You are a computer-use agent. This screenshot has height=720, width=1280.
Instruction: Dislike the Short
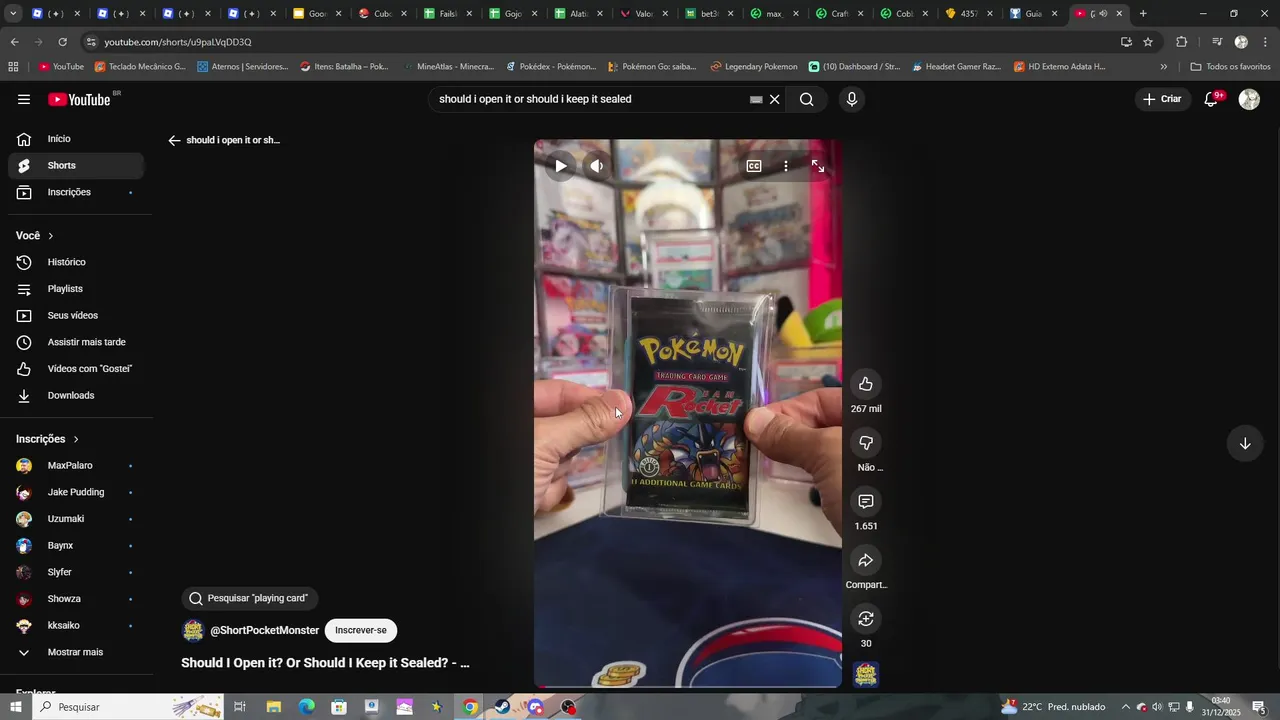click(x=866, y=443)
